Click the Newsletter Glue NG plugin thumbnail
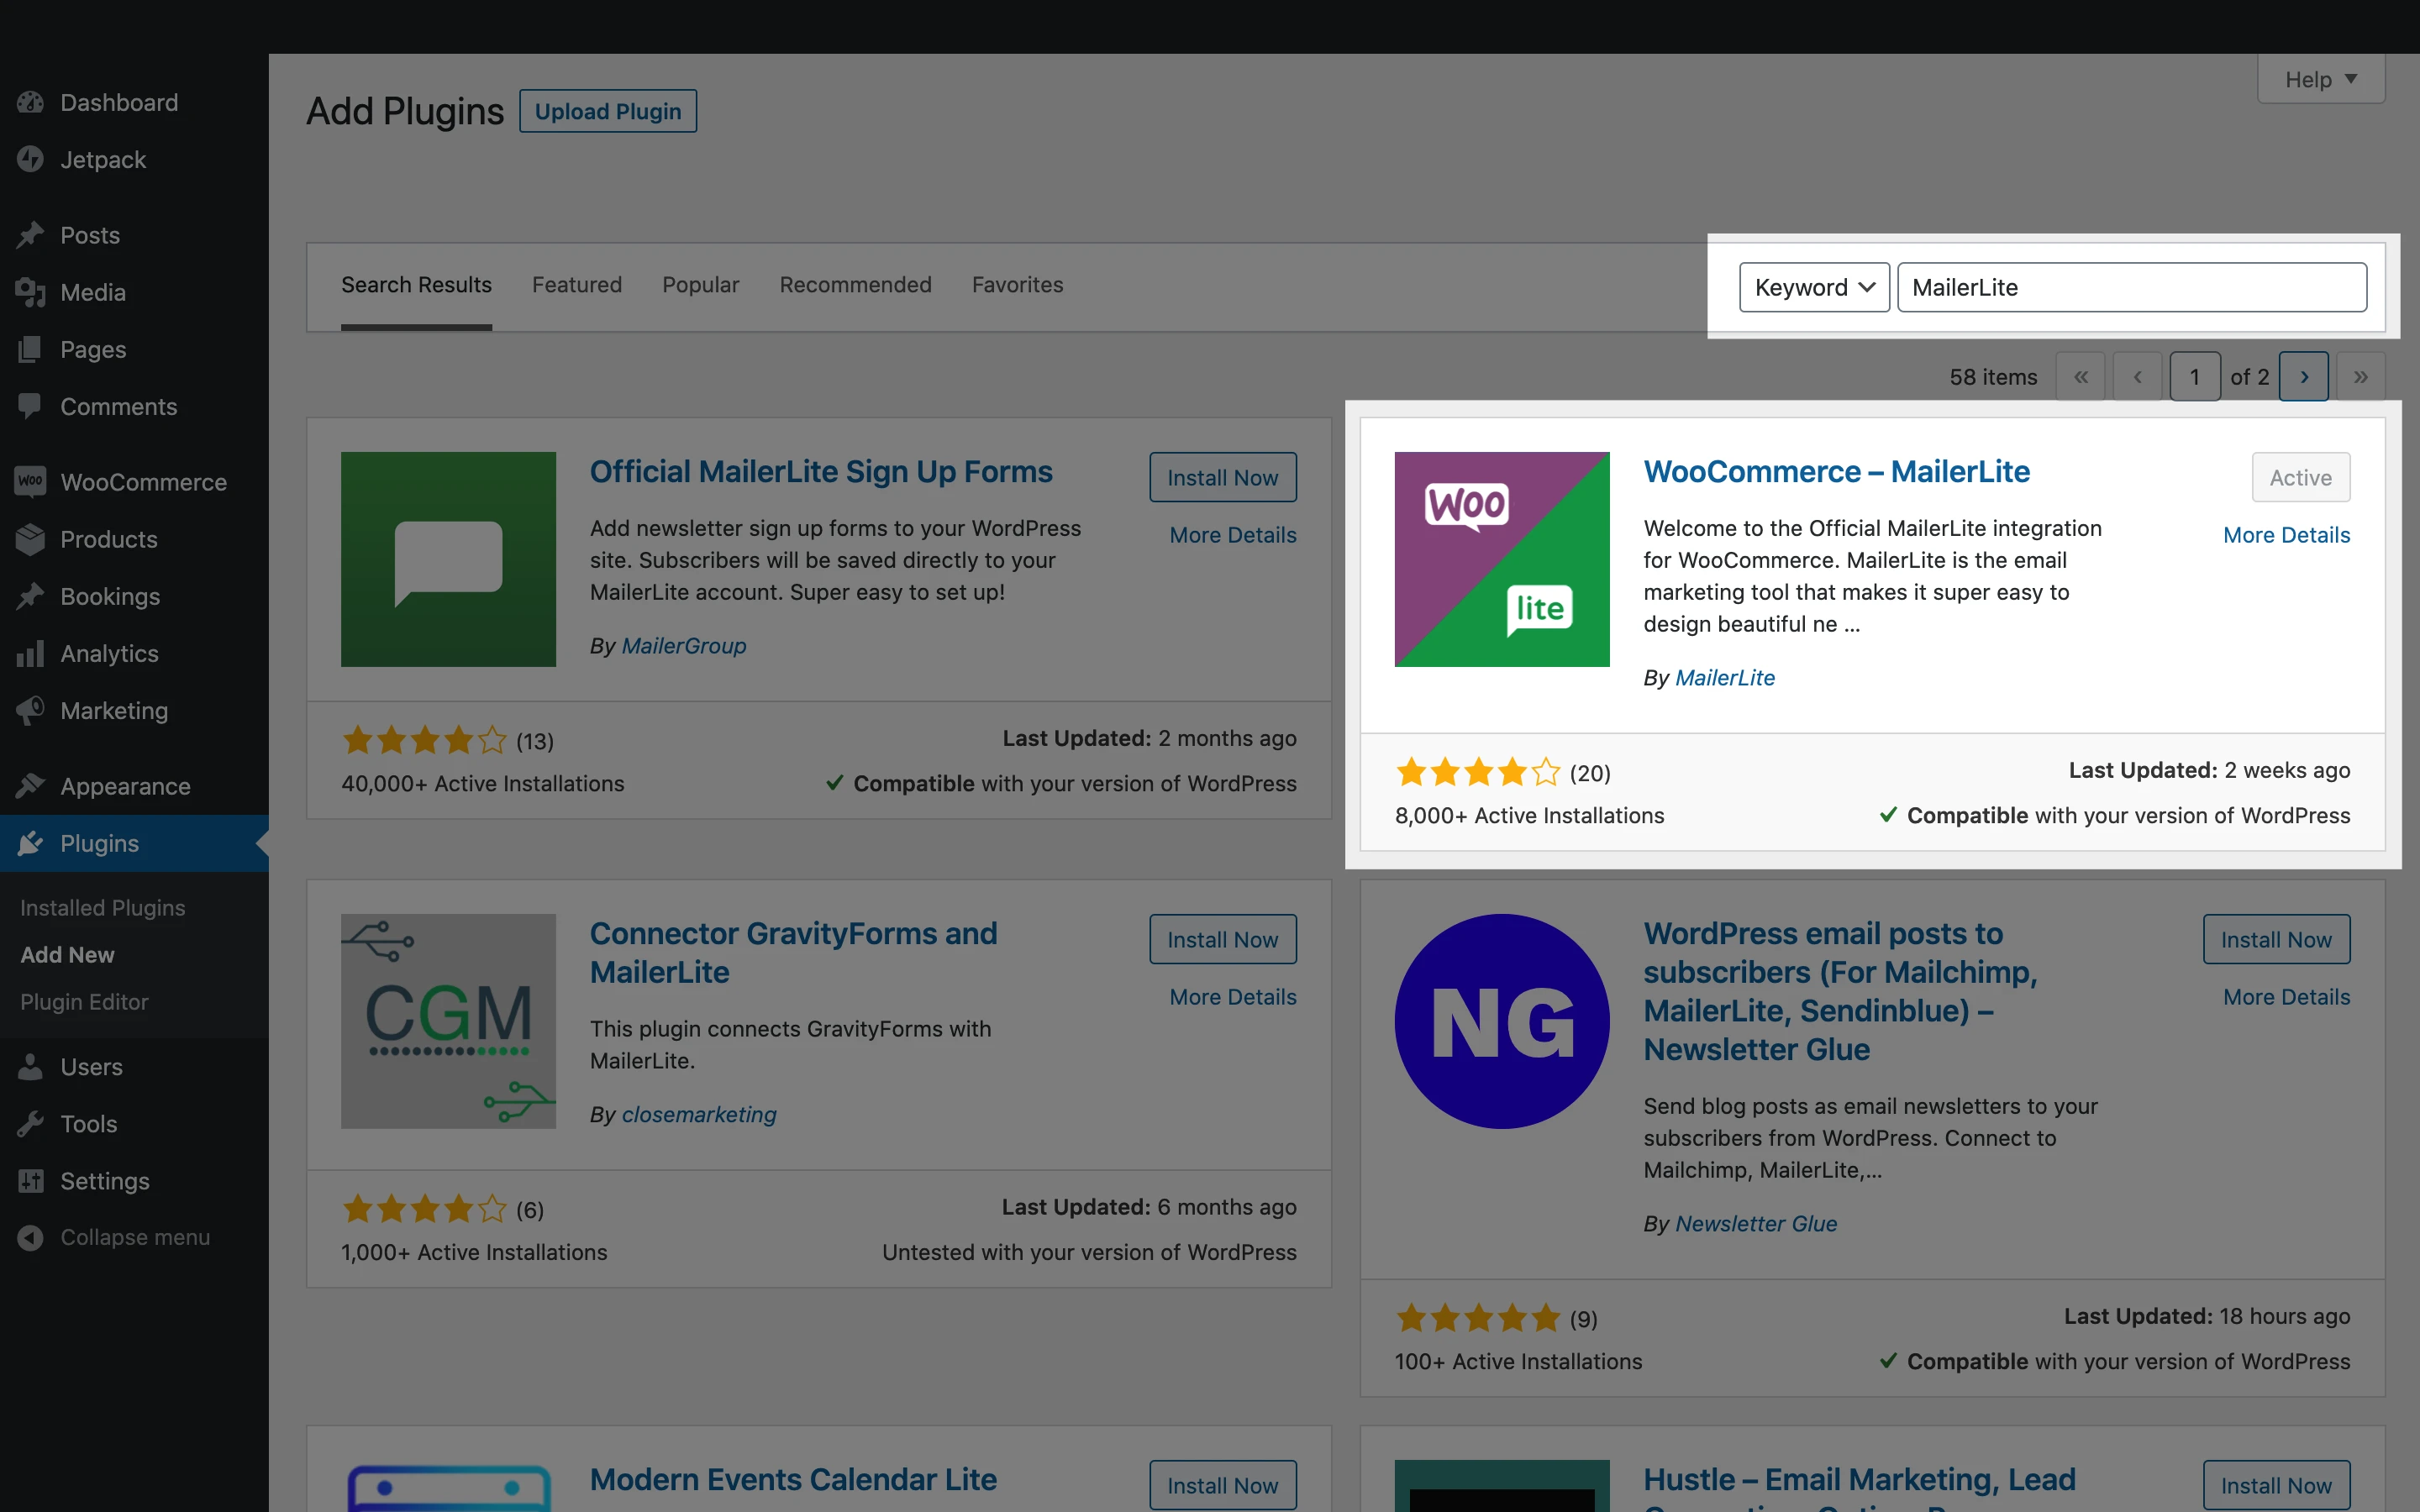Image resolution: width=2420 pixels, height=1512 pixels. click(x=1501, y=1021)
